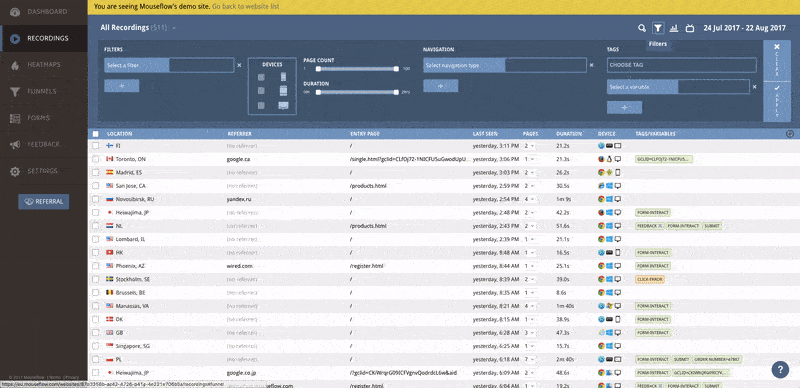Check the tablet device checkbox in Devices
Viewport: 800px width, 388px height.
(x=261, y=91)
